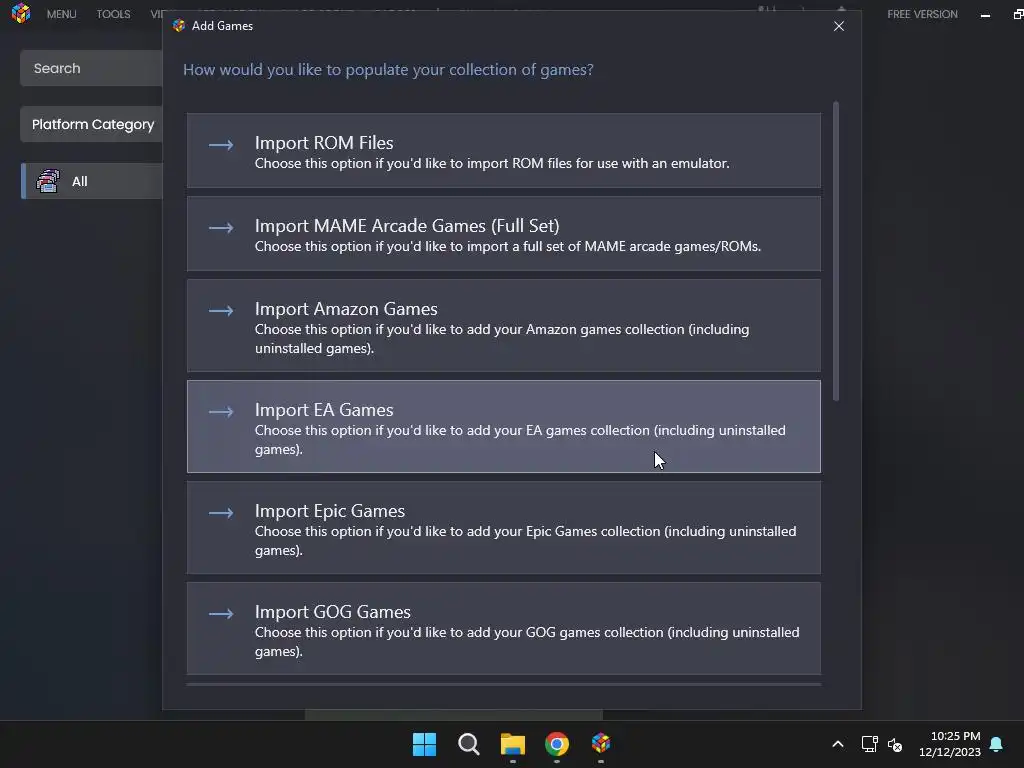The image size is (1024, 768).
Task: Select the All platforms sidebar item
Action: click(x=91, y=181)
